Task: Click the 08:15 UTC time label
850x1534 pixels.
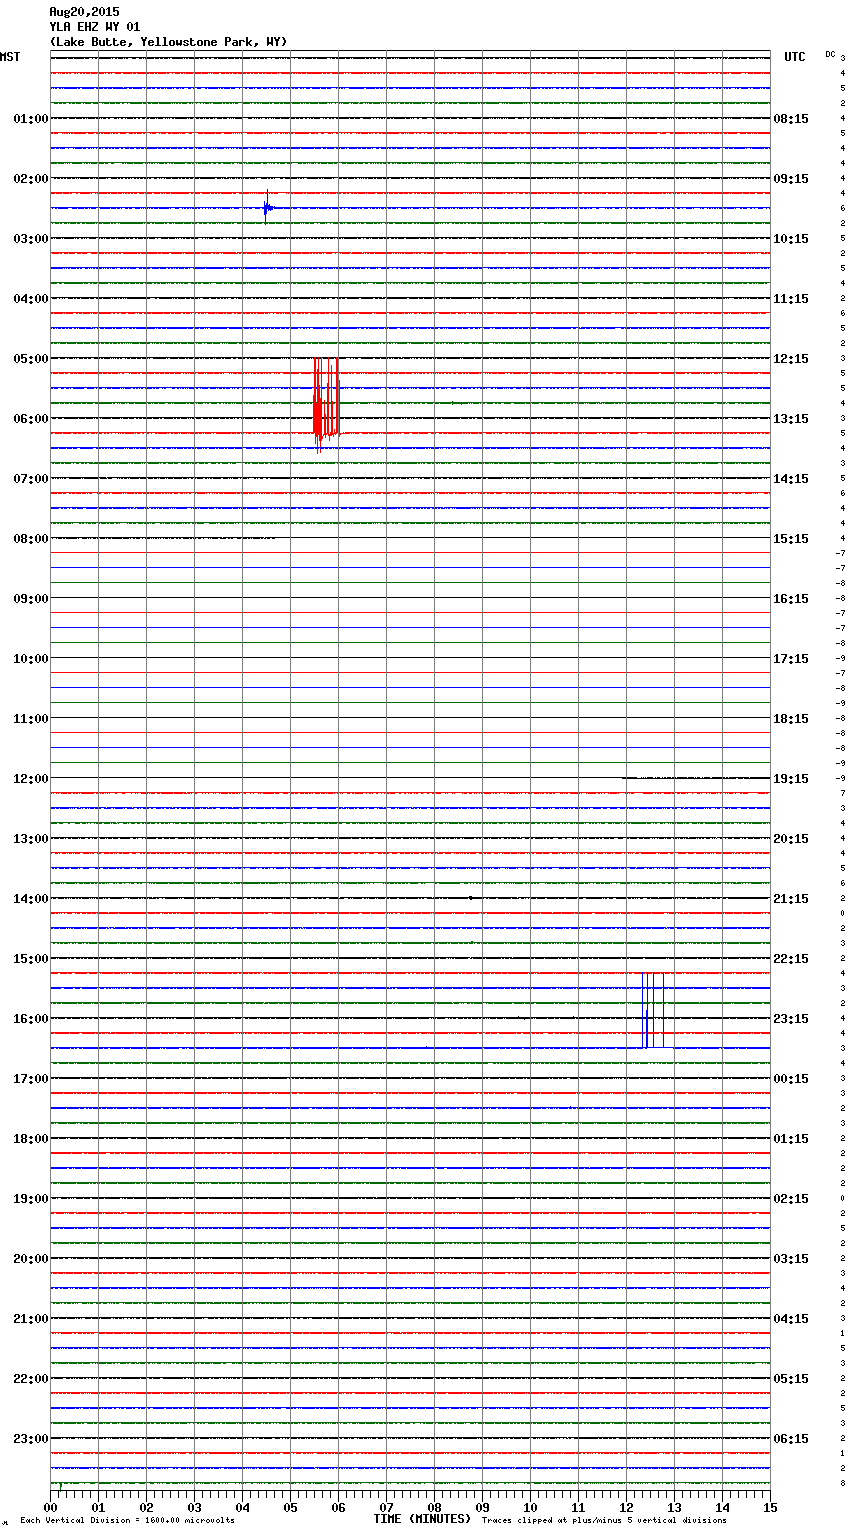Action: click(791, 119)
